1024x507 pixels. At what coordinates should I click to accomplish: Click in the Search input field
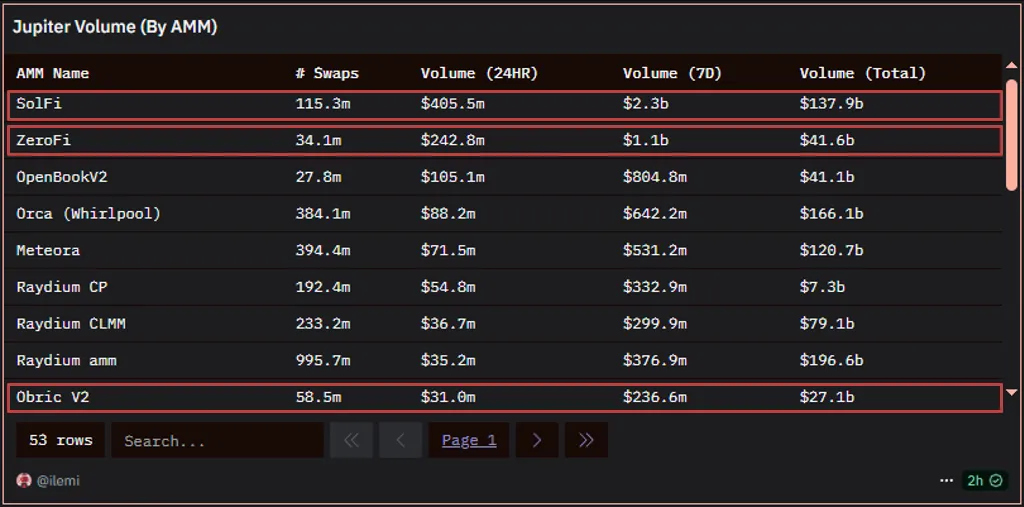click(x=216, y=440)
